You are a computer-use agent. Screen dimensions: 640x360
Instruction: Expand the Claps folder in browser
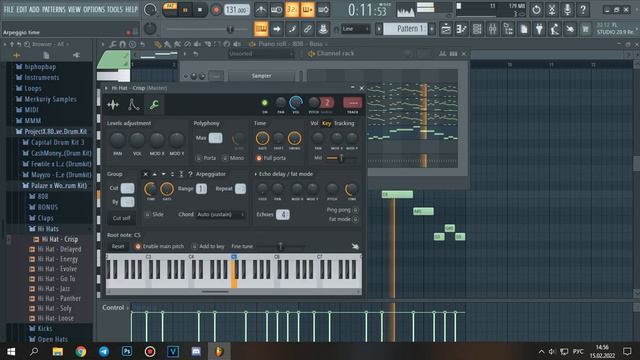coord(41,218)
